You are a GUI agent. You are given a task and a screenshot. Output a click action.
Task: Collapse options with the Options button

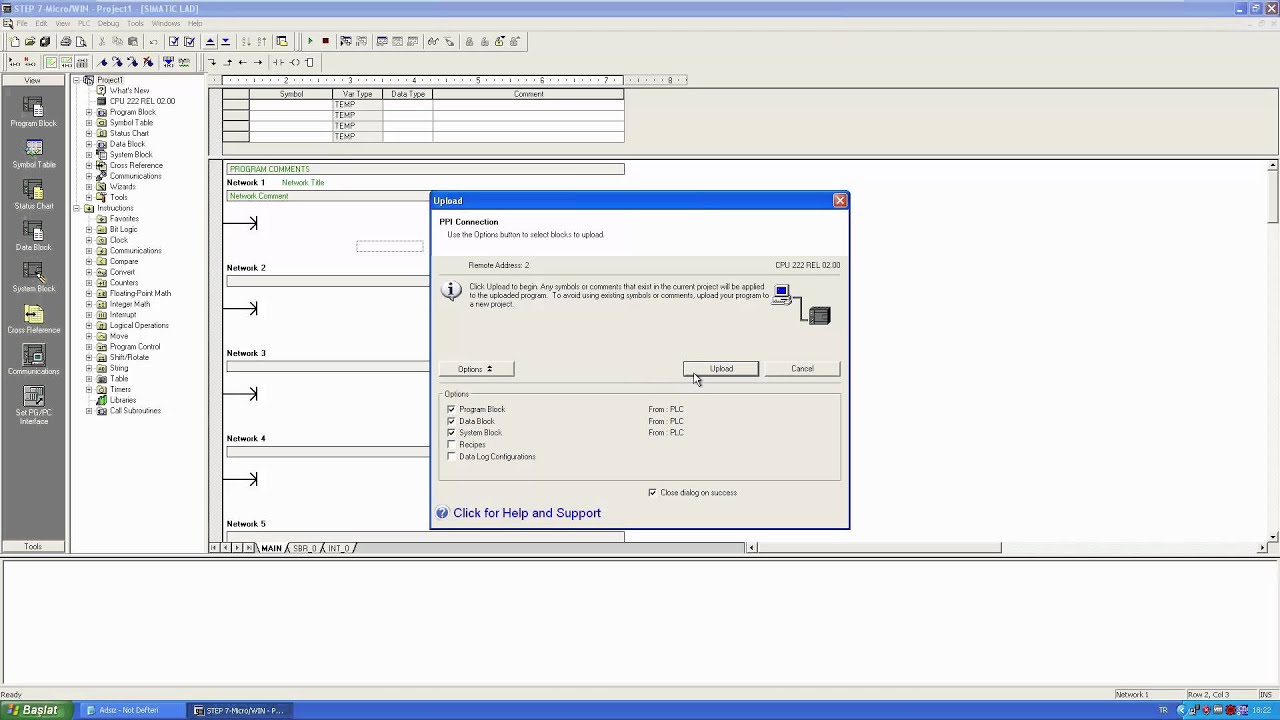[x=475, y=369]
